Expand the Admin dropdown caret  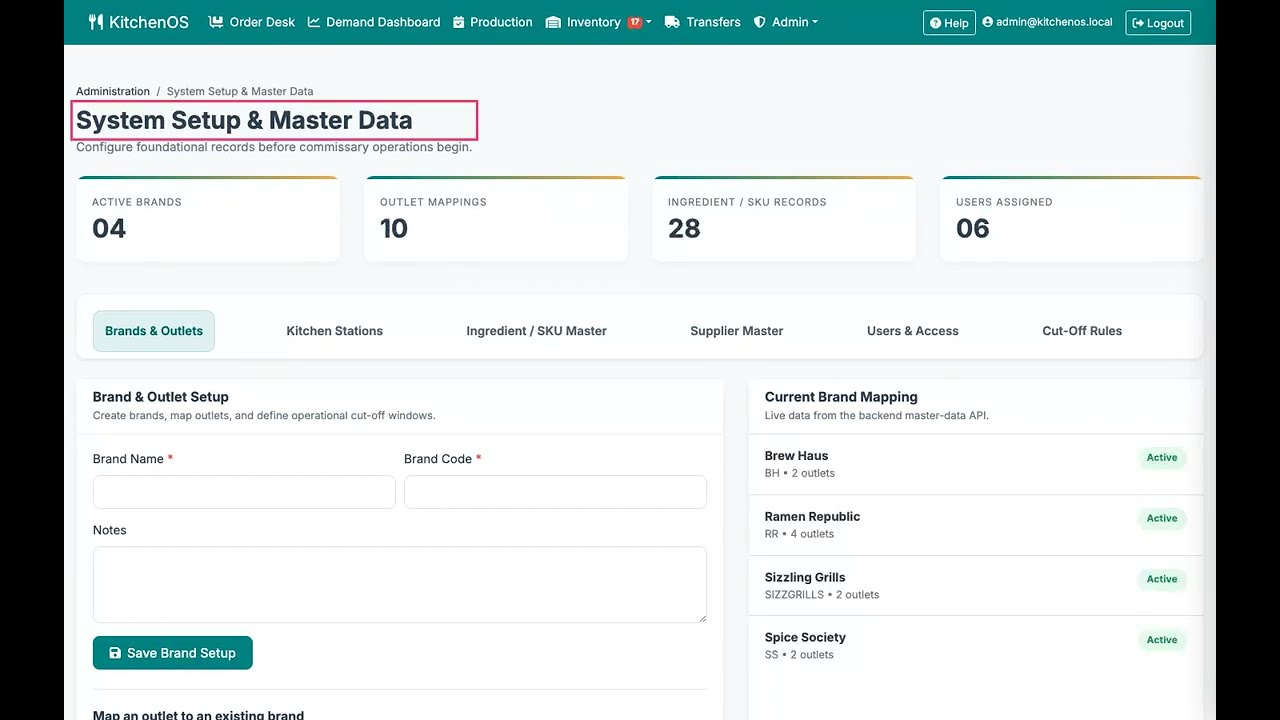(x=815, y=23)
